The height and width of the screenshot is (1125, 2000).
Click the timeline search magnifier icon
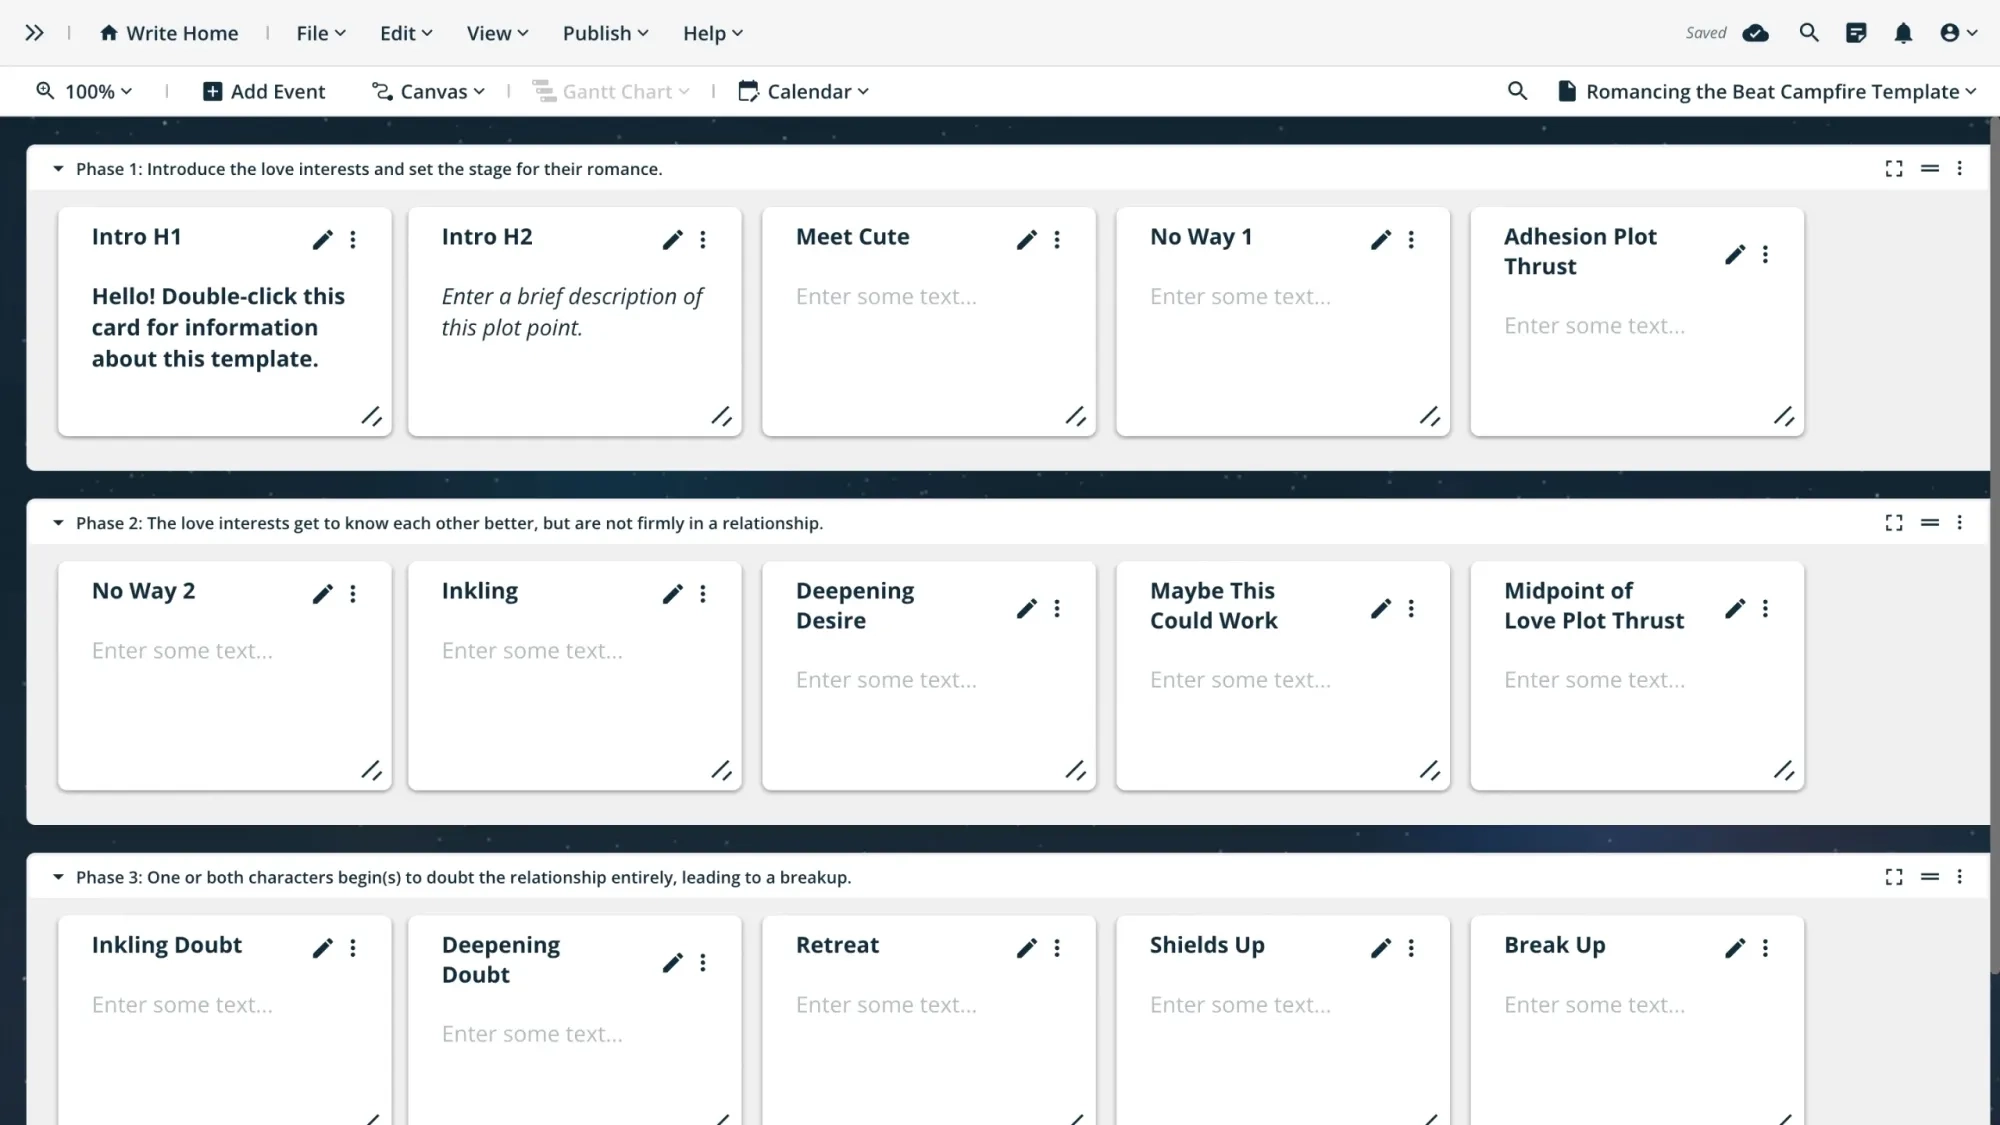tap(1517, 91)
